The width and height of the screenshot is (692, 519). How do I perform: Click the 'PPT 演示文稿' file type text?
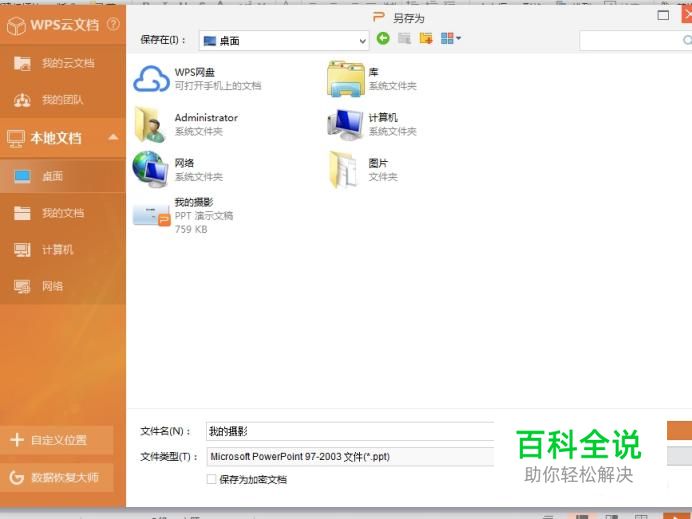point(204,215)
